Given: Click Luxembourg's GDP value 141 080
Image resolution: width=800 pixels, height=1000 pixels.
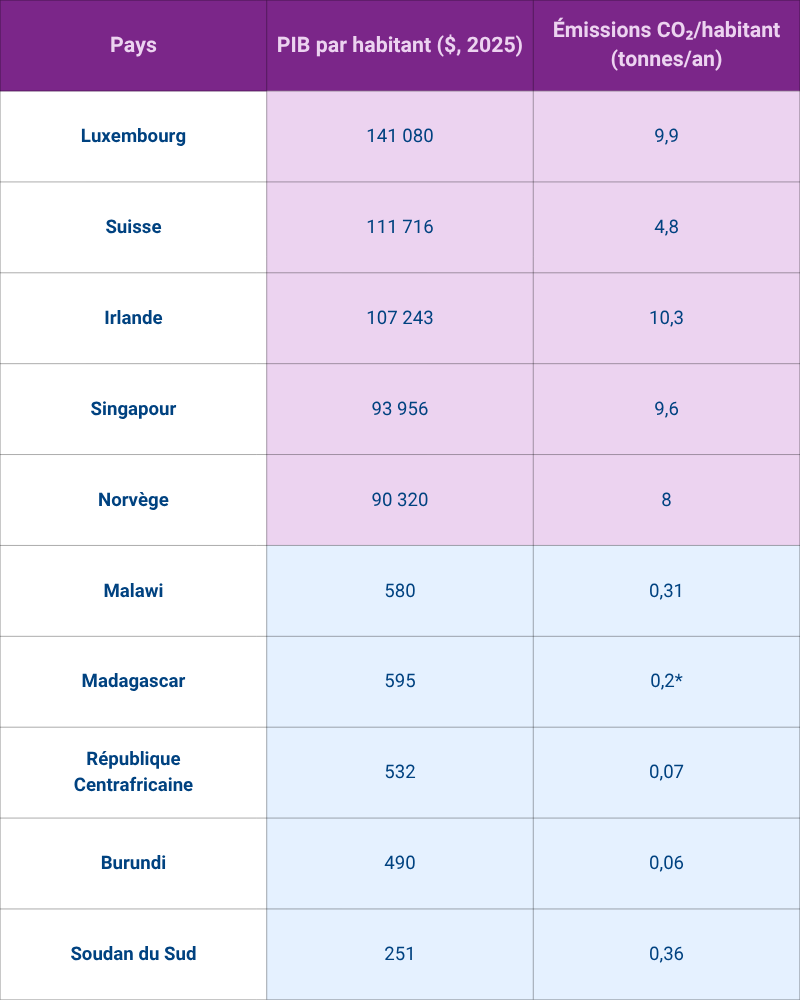Looking at the screenshot, I should tap(400, 136).
